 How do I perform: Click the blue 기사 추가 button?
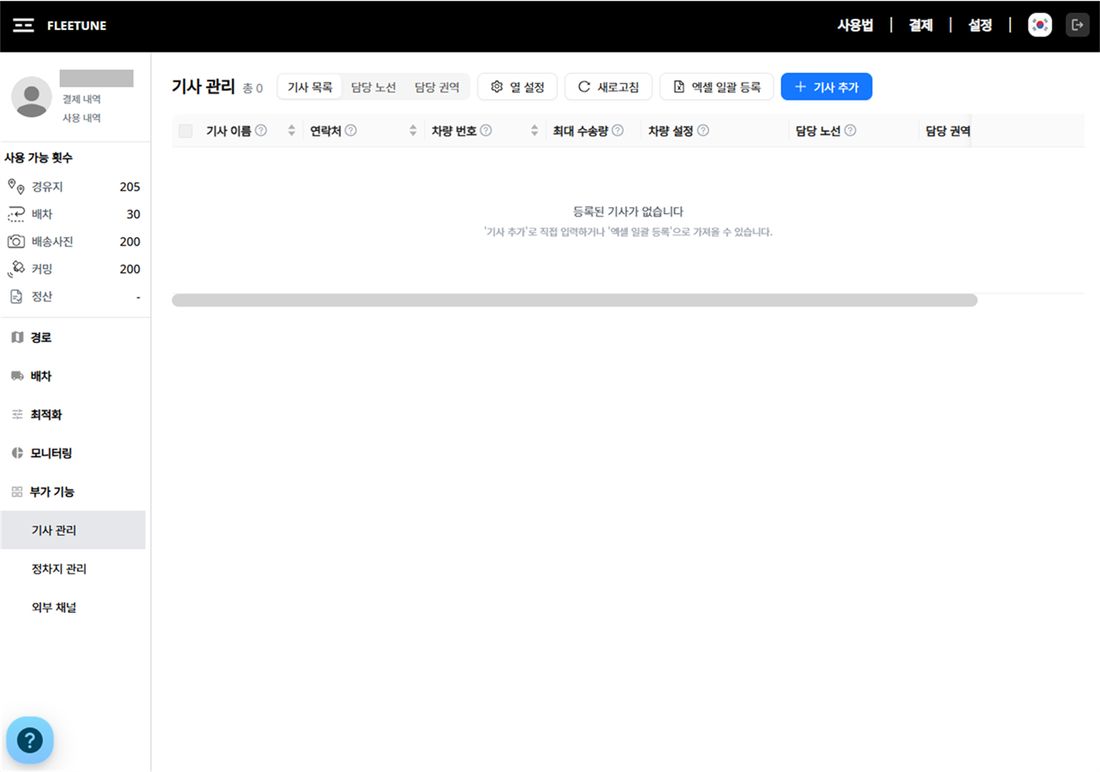click(x=826, y=87)
